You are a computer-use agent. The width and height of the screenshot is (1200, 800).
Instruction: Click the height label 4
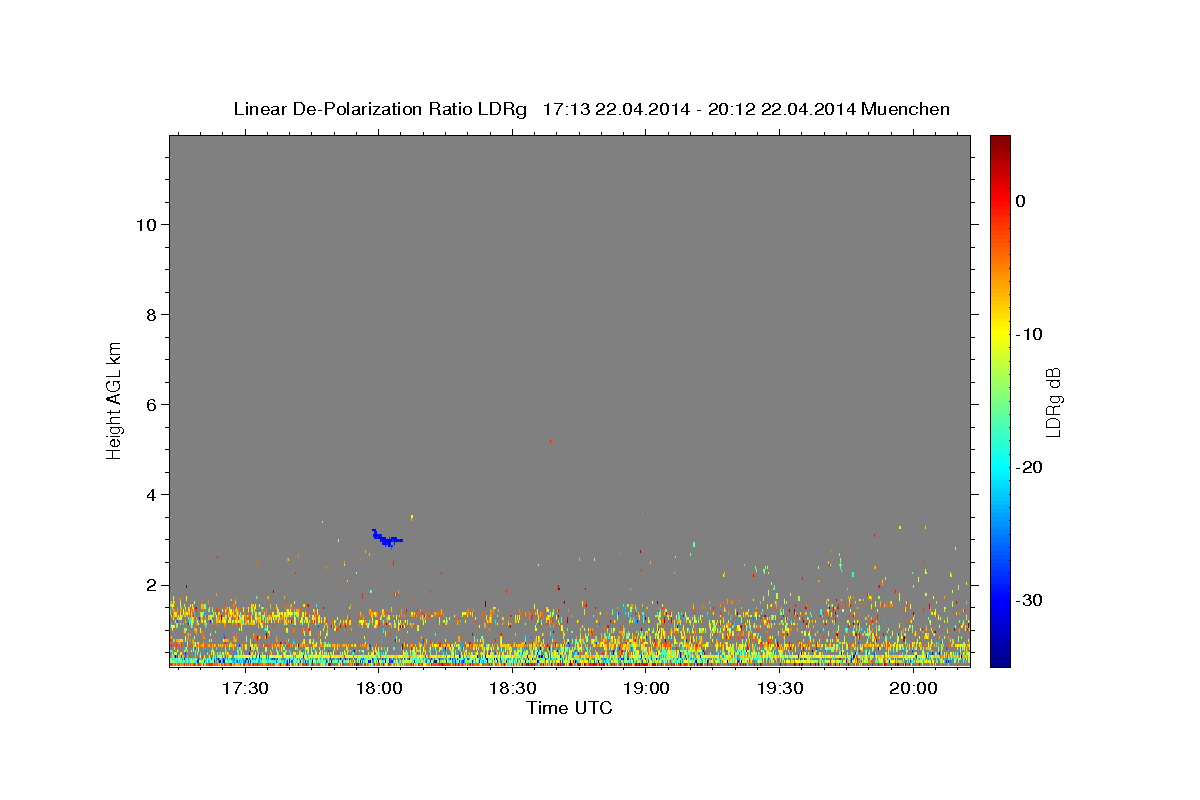(152, 495)
